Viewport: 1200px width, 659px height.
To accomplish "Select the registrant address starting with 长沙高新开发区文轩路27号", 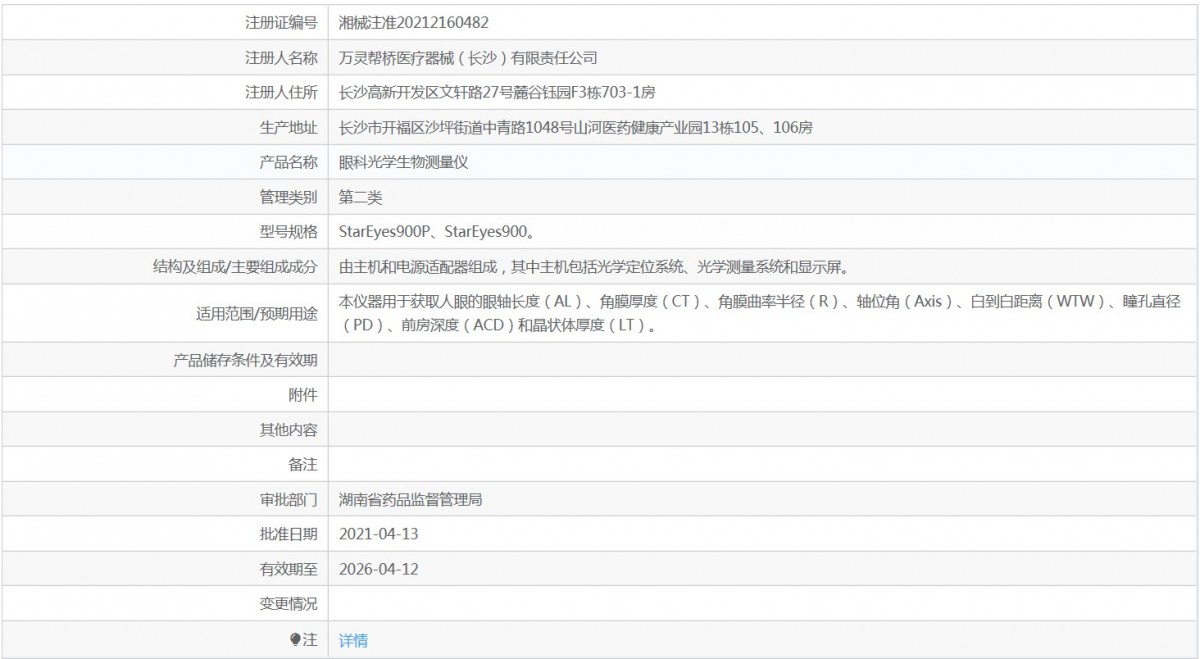I will pyautogui.click(x=497, y=92).
